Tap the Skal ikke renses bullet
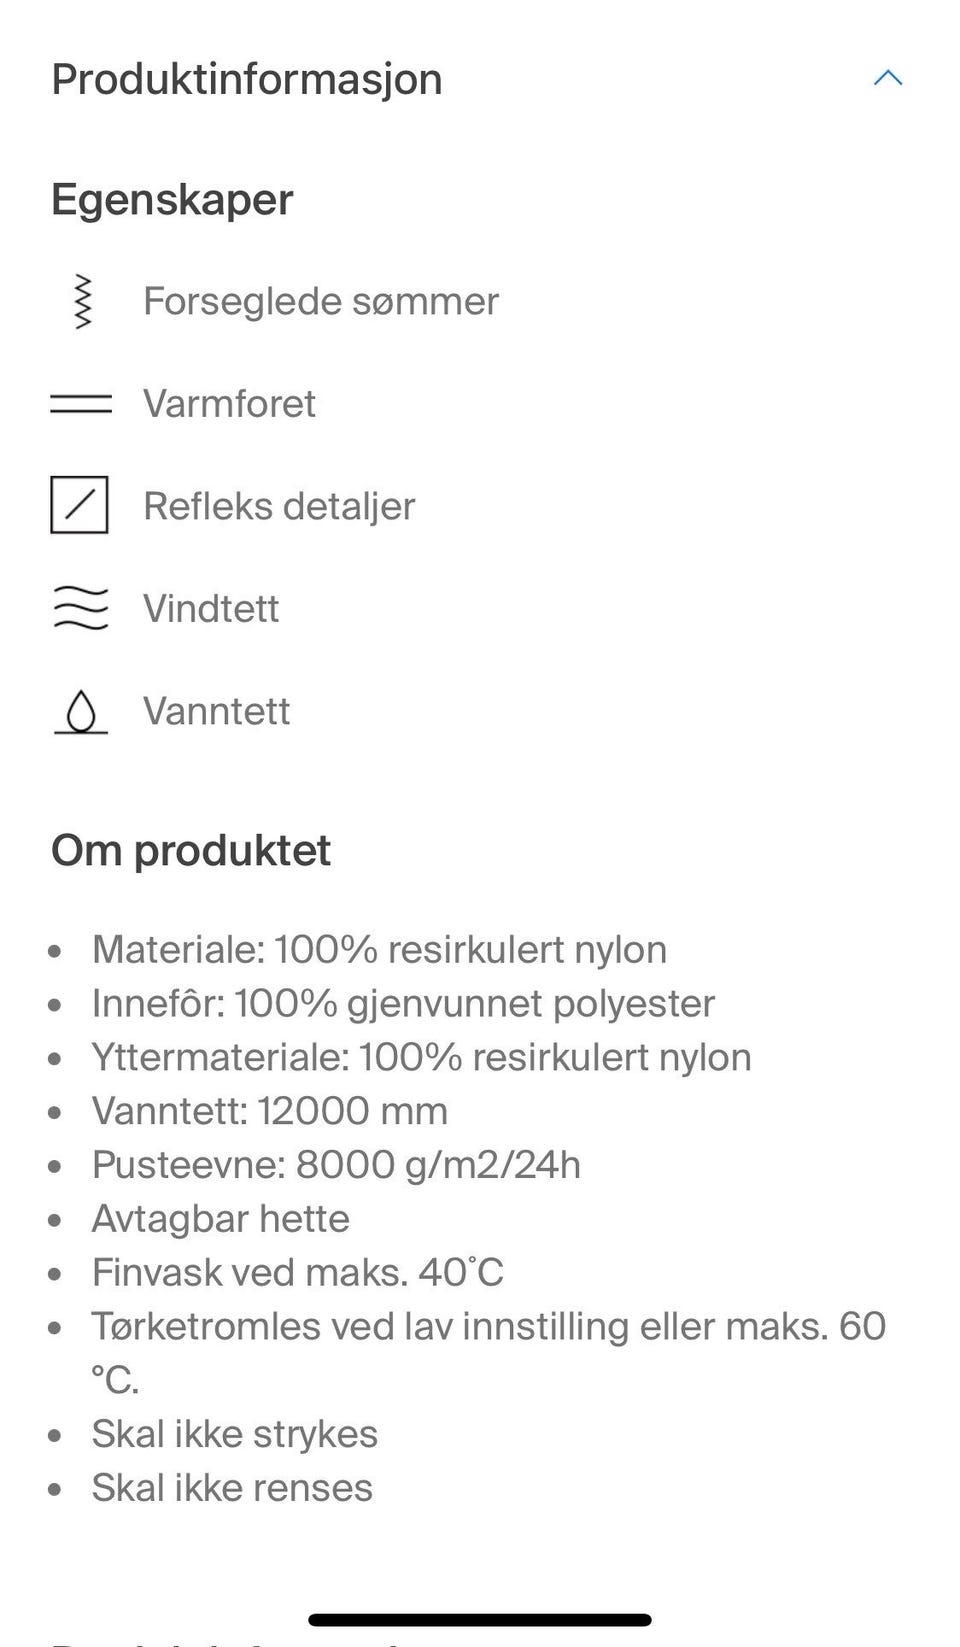This screenshot has width=960, height=1647. point(232,1487)
